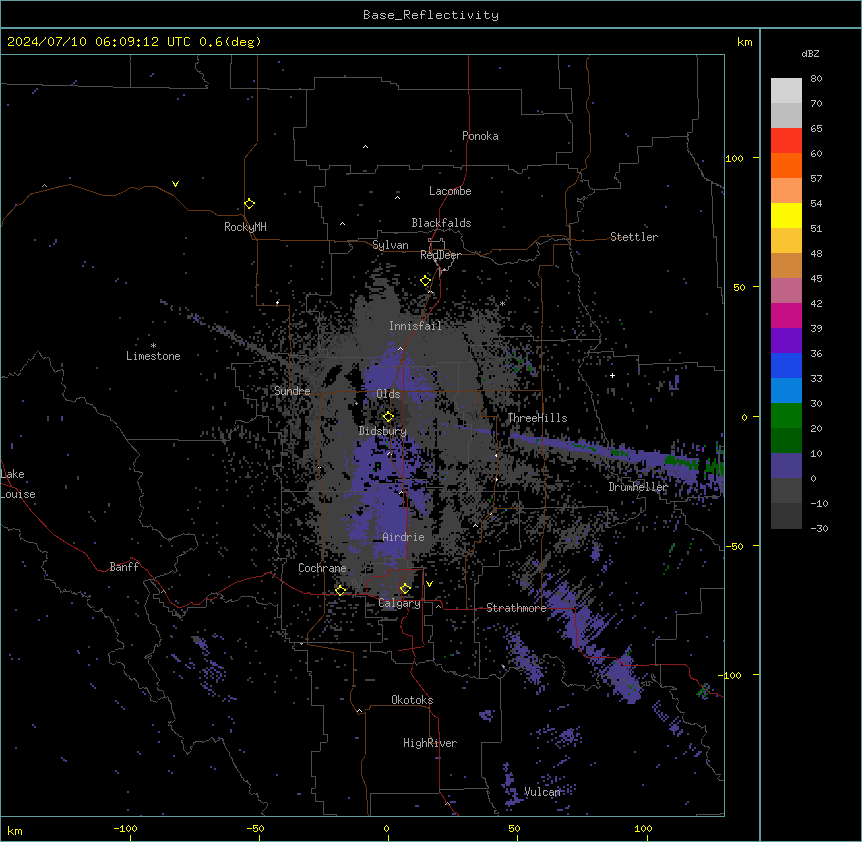Click the 50 tick on the bottom axis
Screen dimensions: 862x842
coord(514,828)
